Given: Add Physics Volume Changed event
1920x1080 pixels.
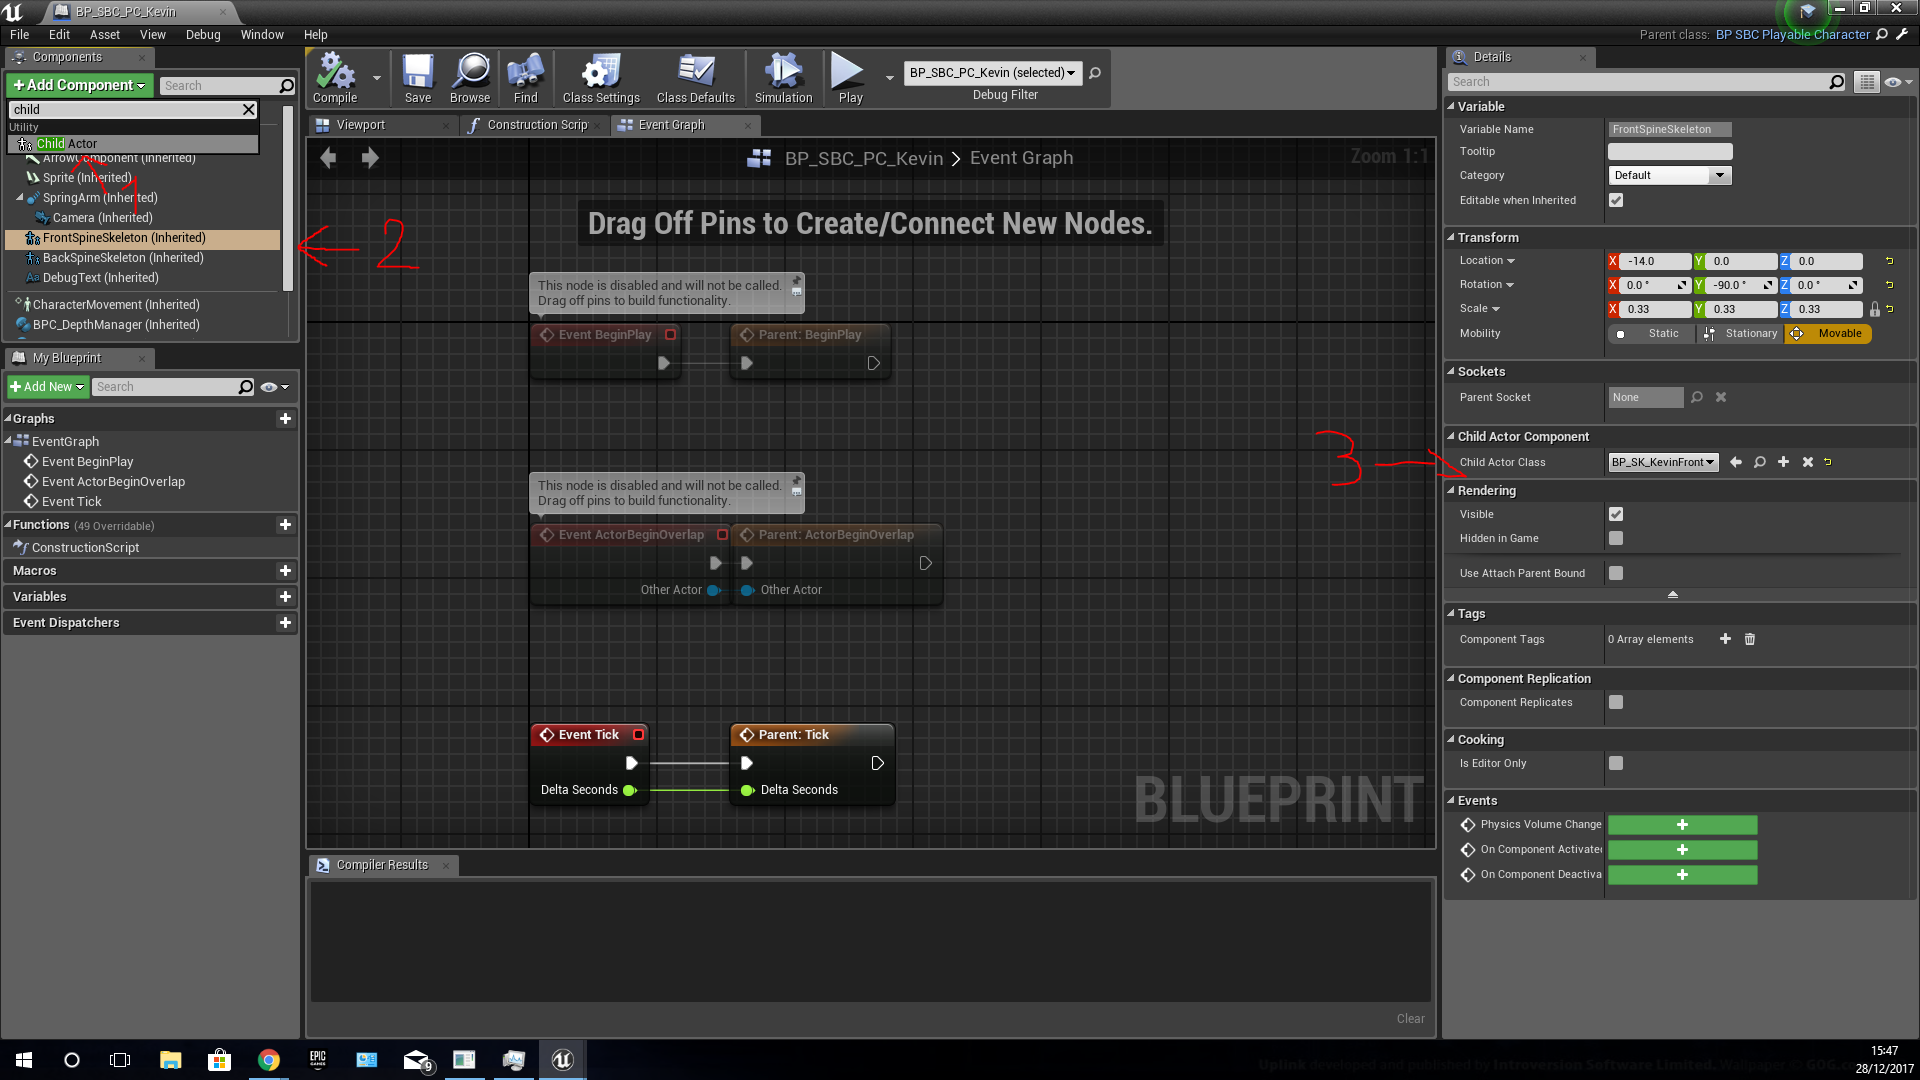Looking at the screenshot, I should 1682,825.
